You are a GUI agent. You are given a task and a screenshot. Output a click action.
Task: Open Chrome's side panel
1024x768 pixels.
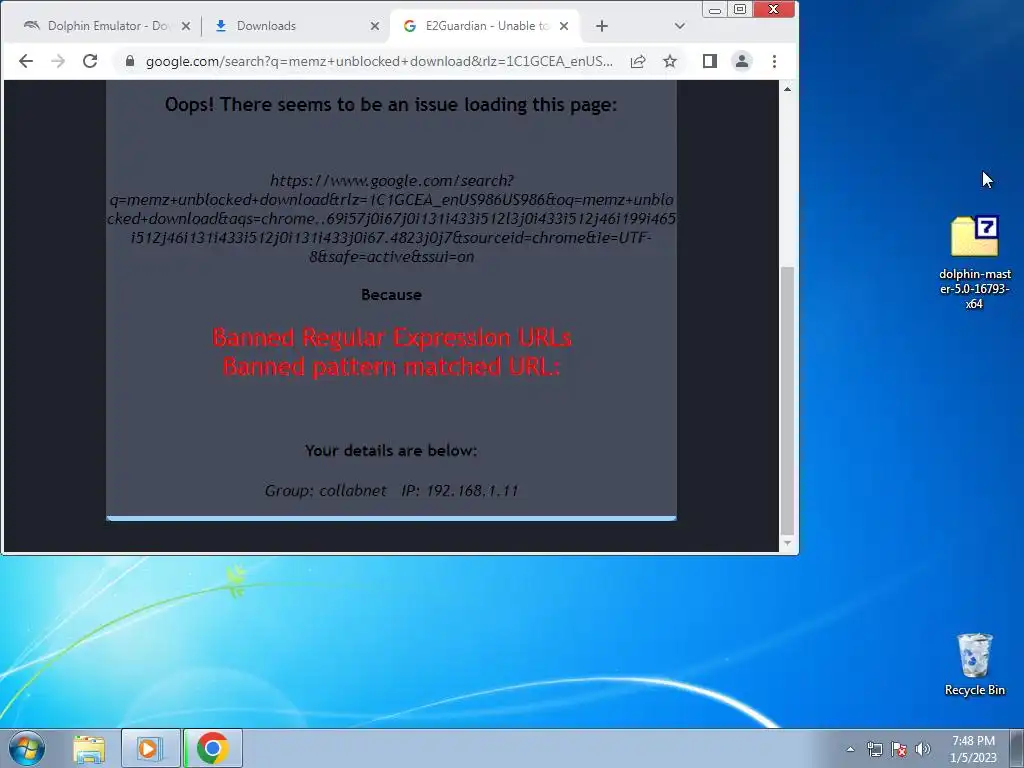pos(710,61)
